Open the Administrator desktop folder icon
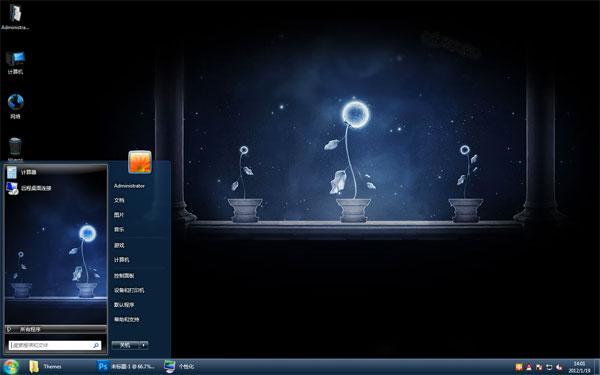Viewport: 600px width, 375px height. click(15, 16)
